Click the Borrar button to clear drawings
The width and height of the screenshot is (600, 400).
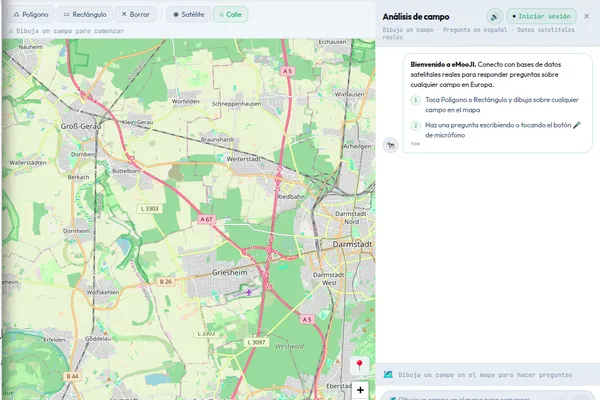[x=135, y=15]
